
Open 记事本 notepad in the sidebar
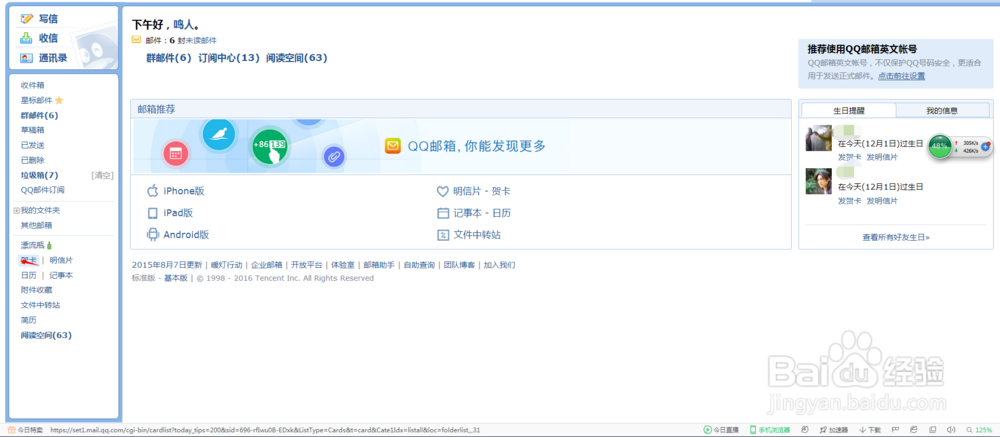tap(61, 276)
